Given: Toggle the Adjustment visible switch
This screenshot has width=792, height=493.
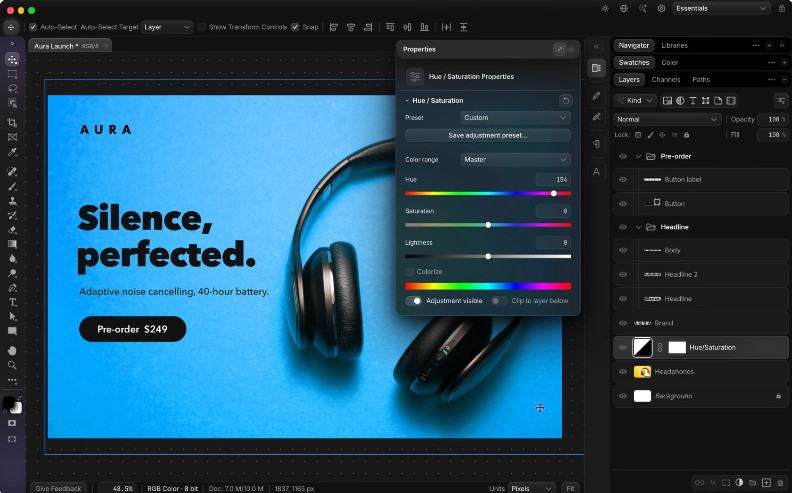Looking at the screenshot, I should 414,301.
